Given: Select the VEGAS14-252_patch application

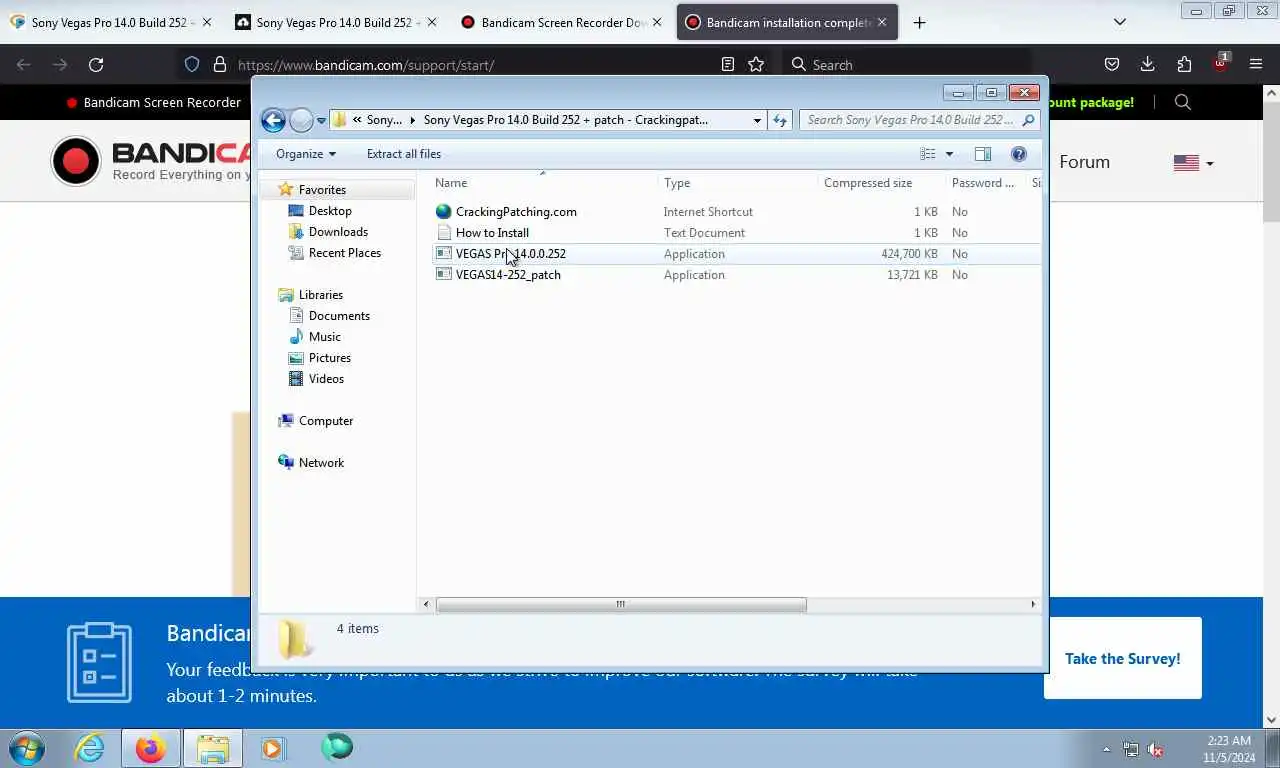Looking at the screenshot, I should tap(508, 275).
